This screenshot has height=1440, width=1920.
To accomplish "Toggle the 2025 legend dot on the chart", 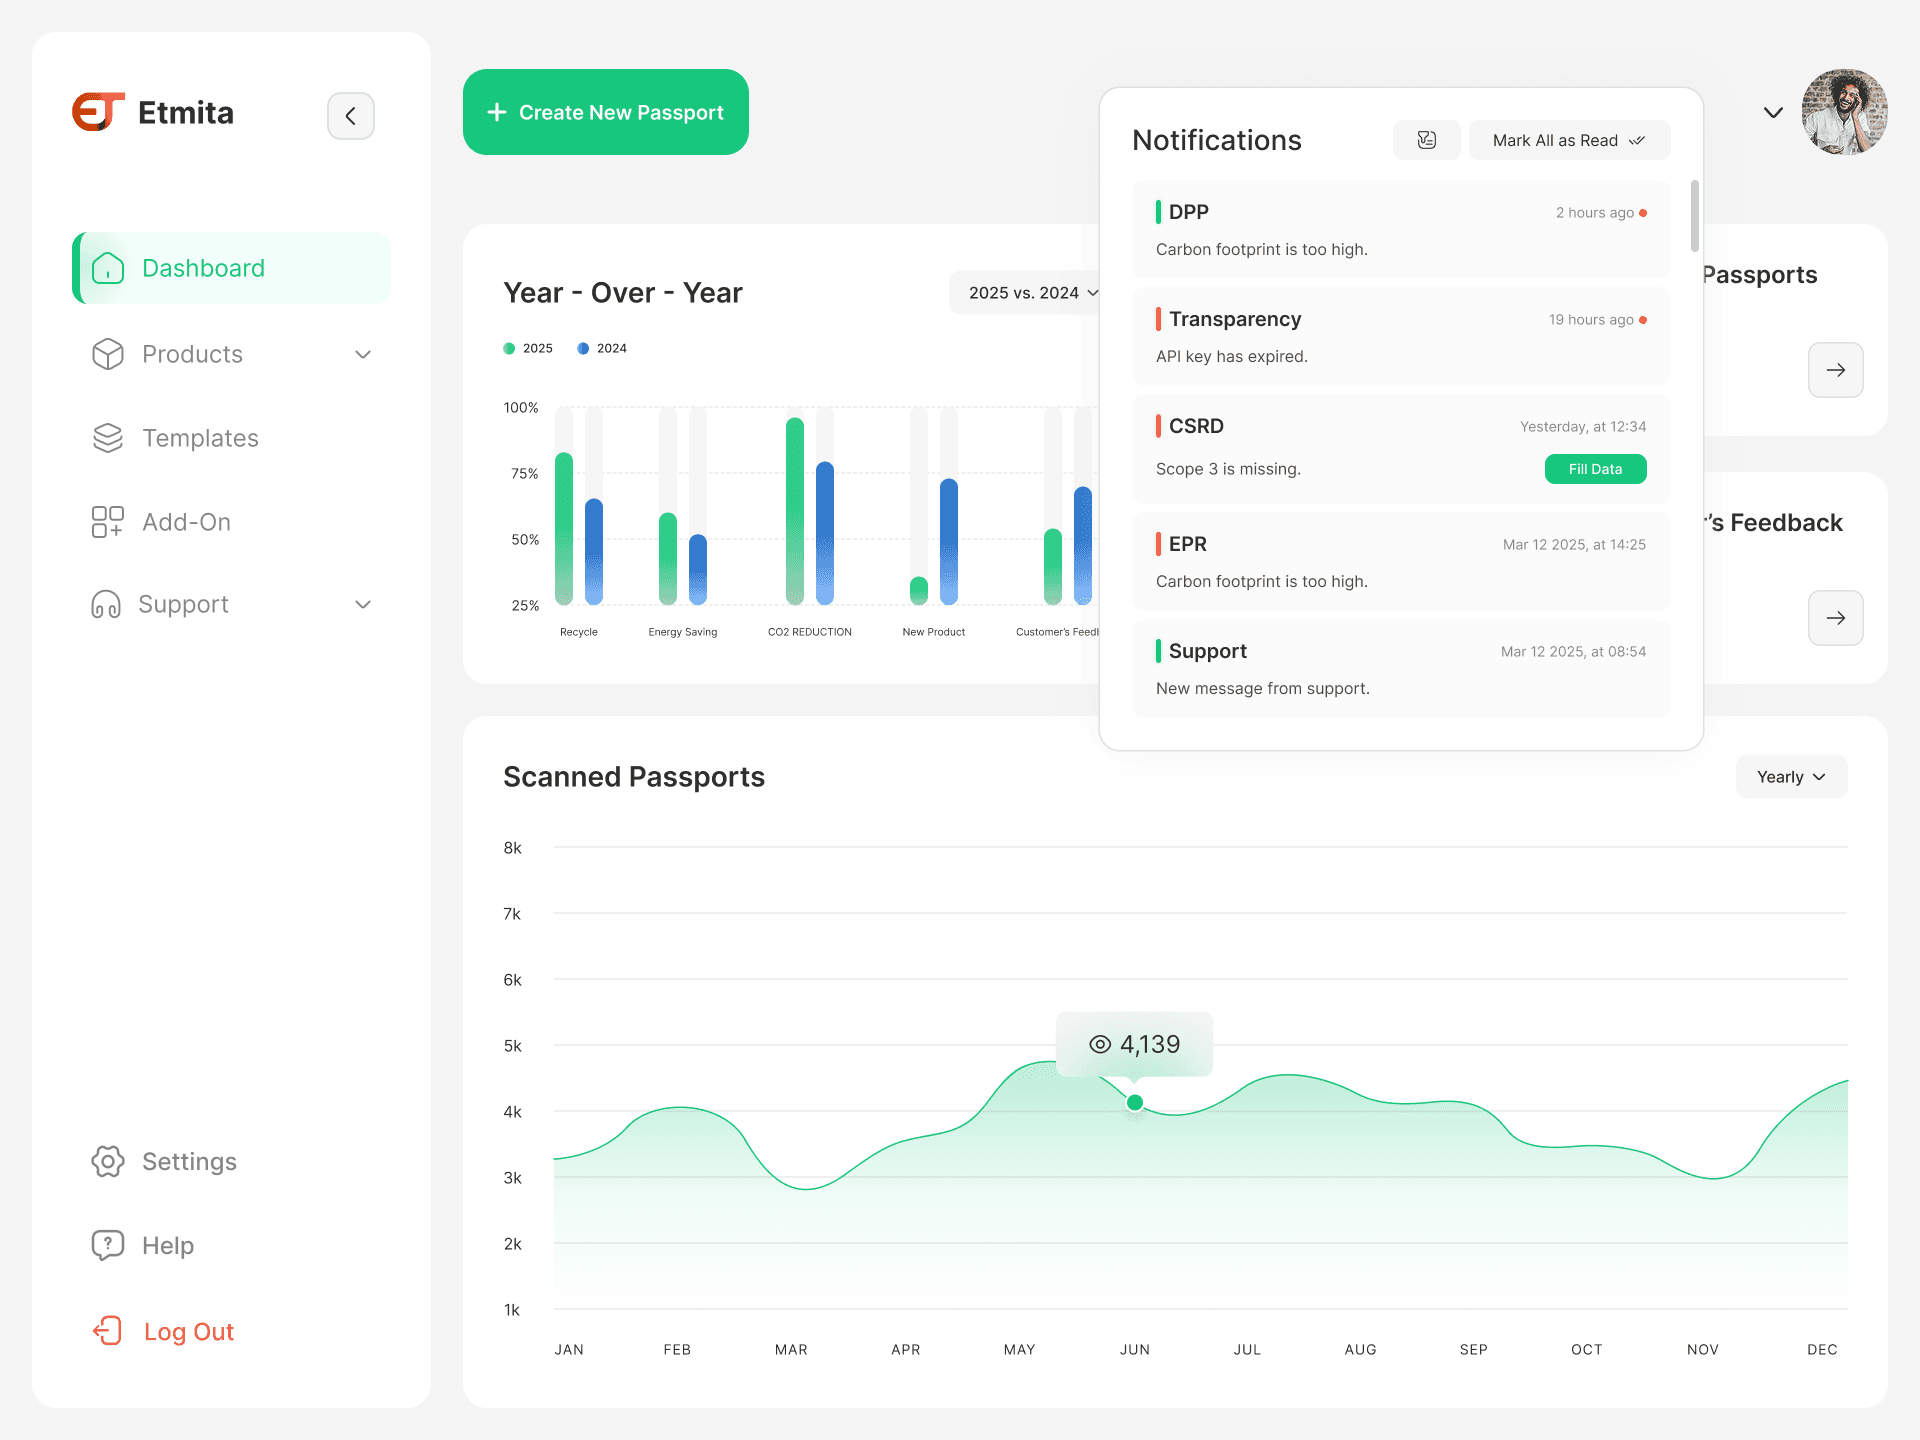I will [508, 348].
